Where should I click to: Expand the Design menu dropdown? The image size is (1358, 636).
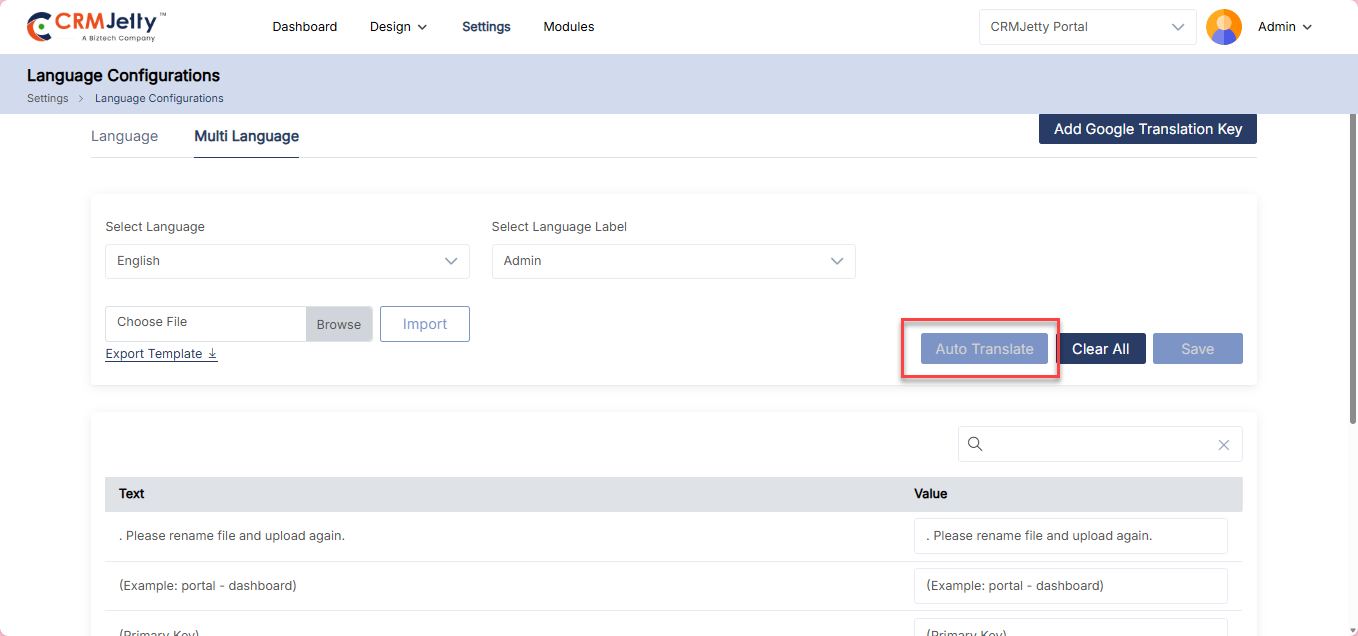point(398,27)
